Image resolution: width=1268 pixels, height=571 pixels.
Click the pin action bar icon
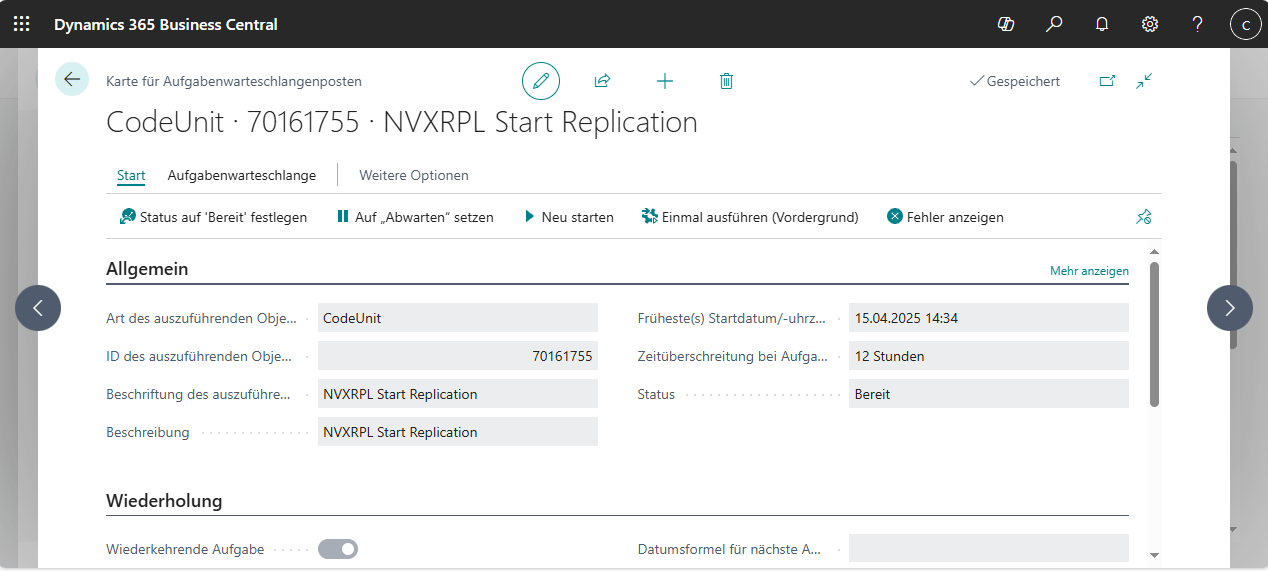pyautogui.click(x=1144, y=217)
